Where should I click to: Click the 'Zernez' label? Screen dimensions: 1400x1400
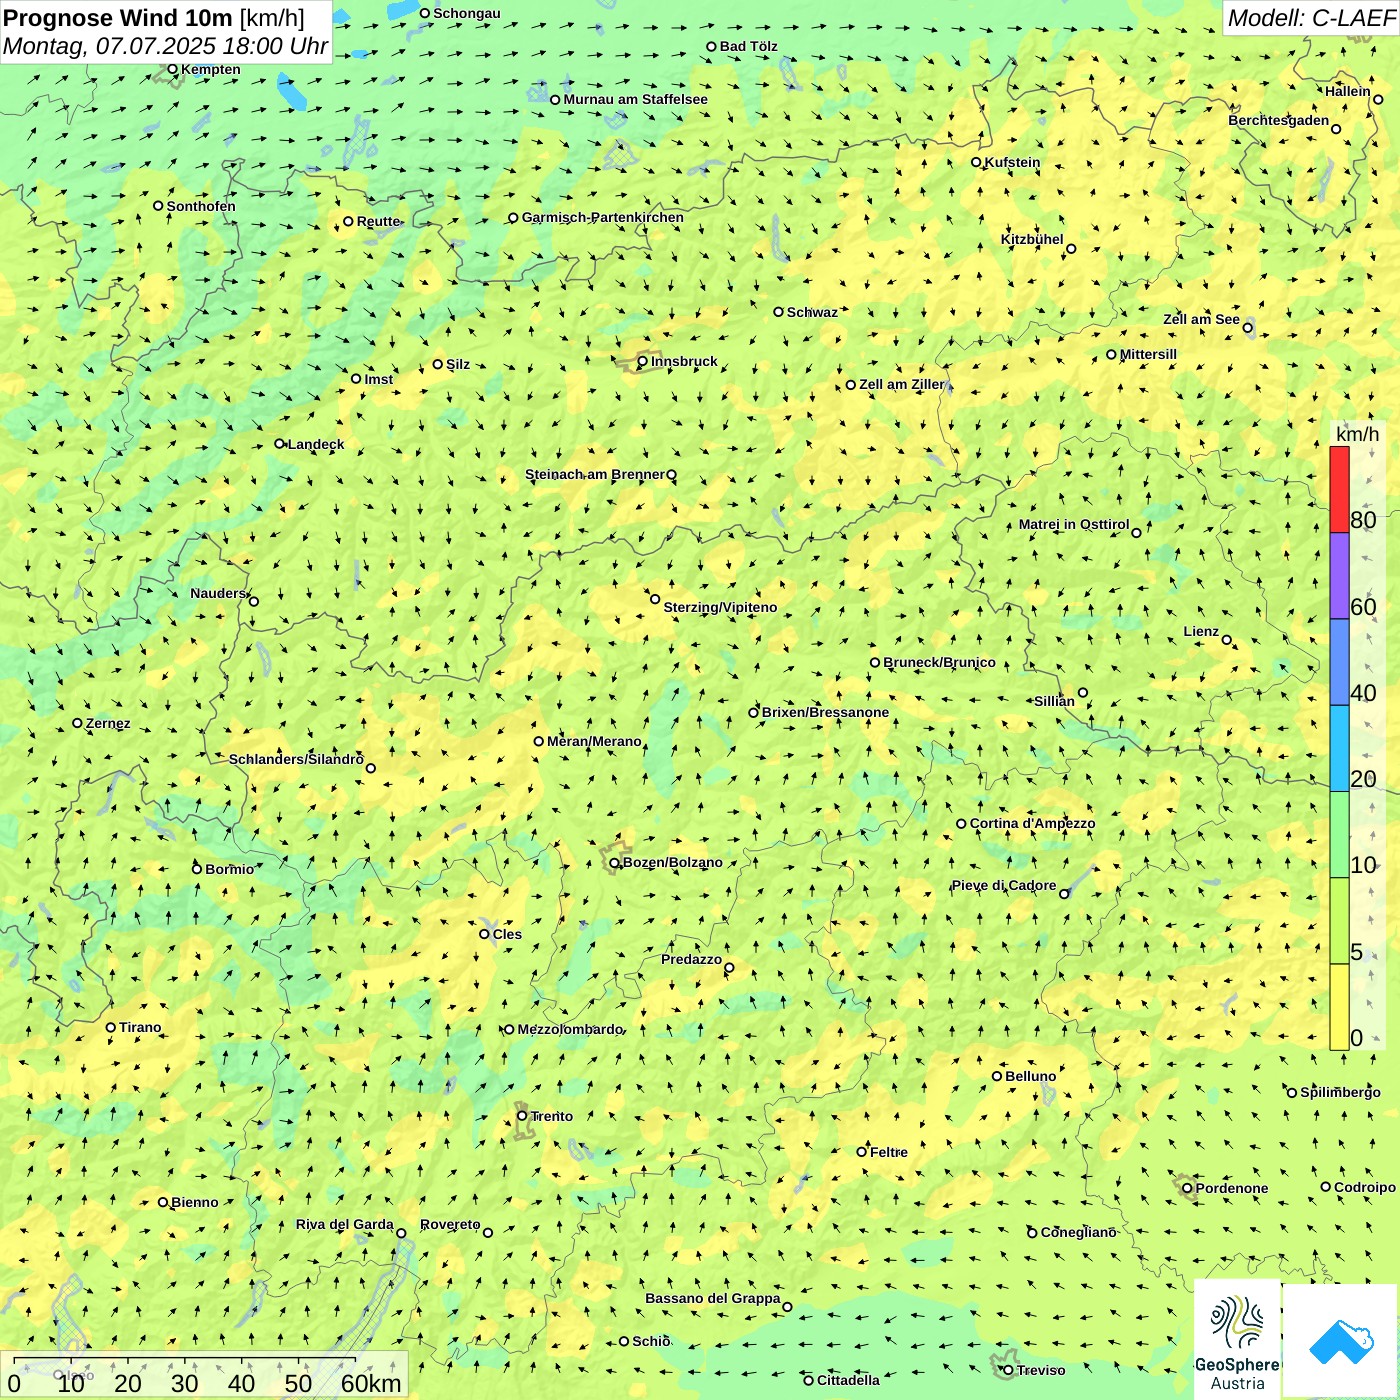coord(108,723)
